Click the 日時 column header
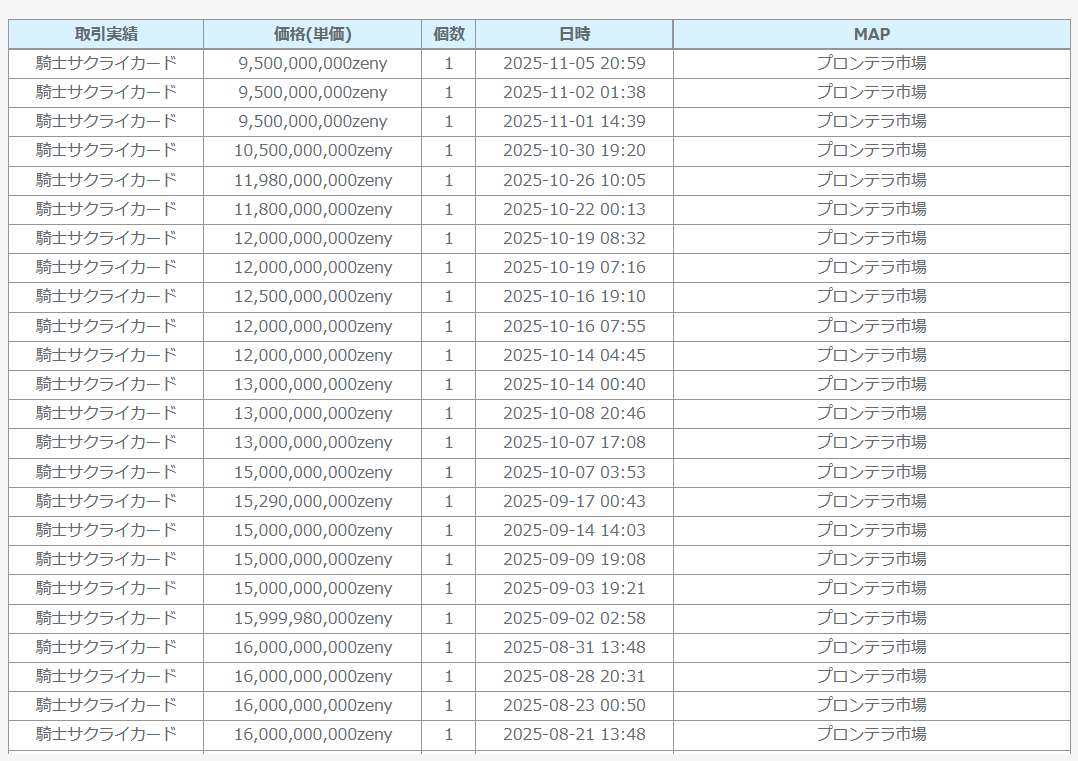Image resolution: width=1078 pixels, height=761 pixels. coord(574,34)
